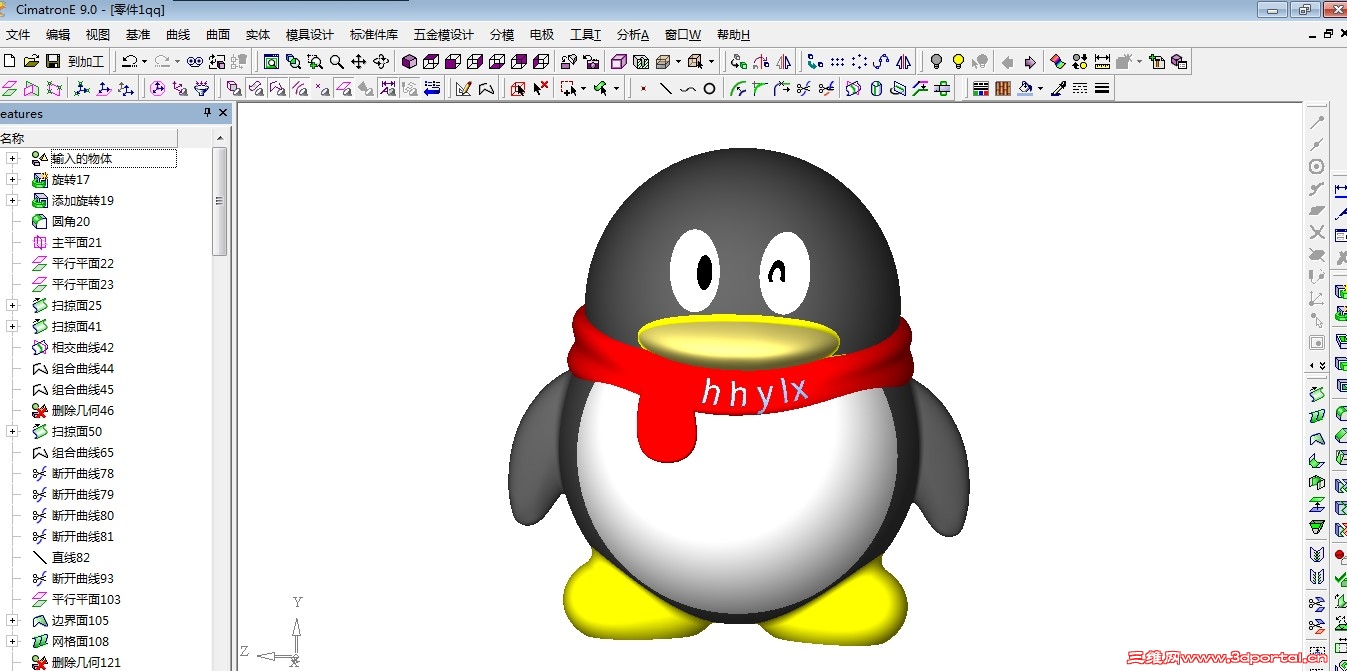Open the 模具设计 menu
The image size is (1347, 671).
pos(310,35)
